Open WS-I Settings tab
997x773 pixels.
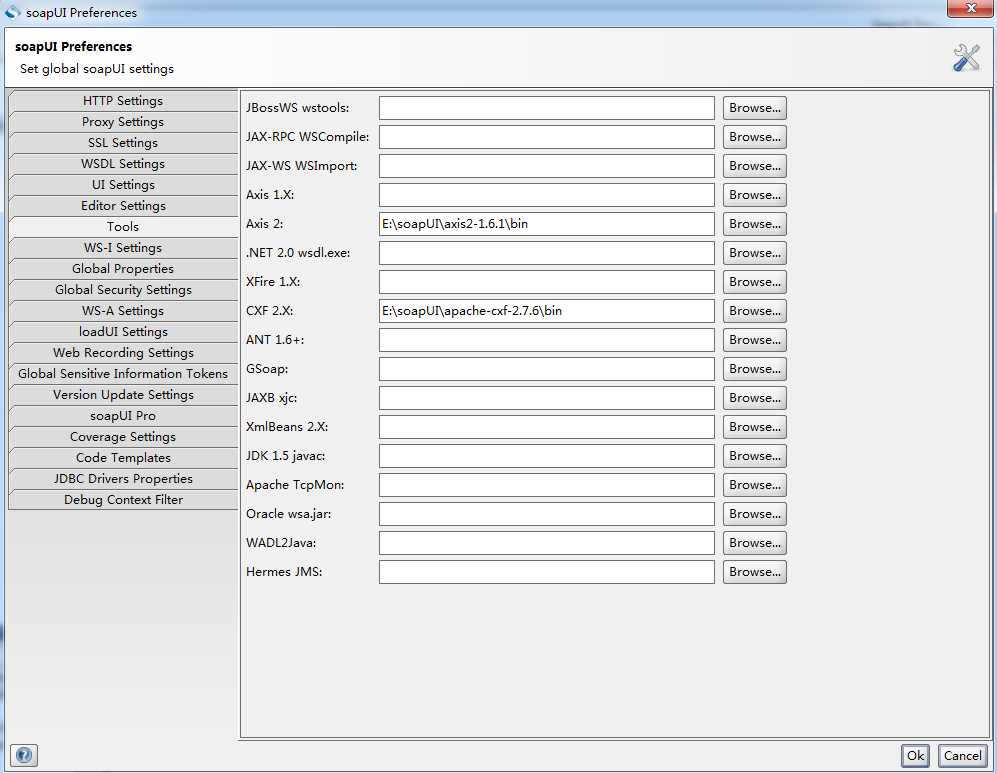(x=123, y=247)
